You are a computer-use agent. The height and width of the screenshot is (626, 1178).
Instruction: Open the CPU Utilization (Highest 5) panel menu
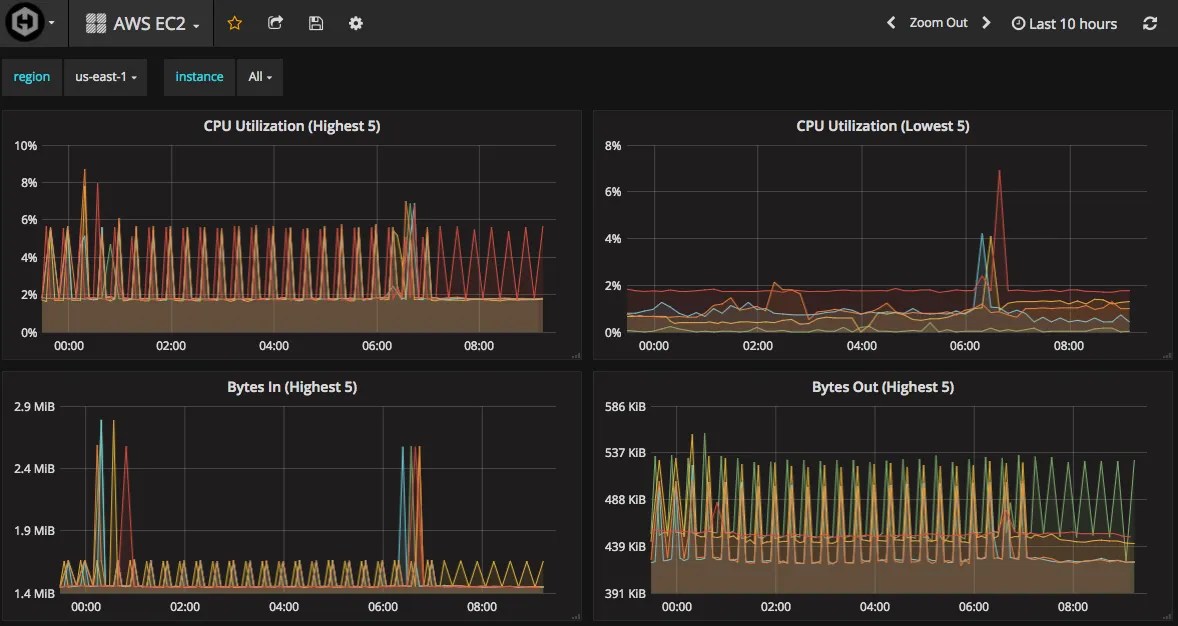pos(292,125)
